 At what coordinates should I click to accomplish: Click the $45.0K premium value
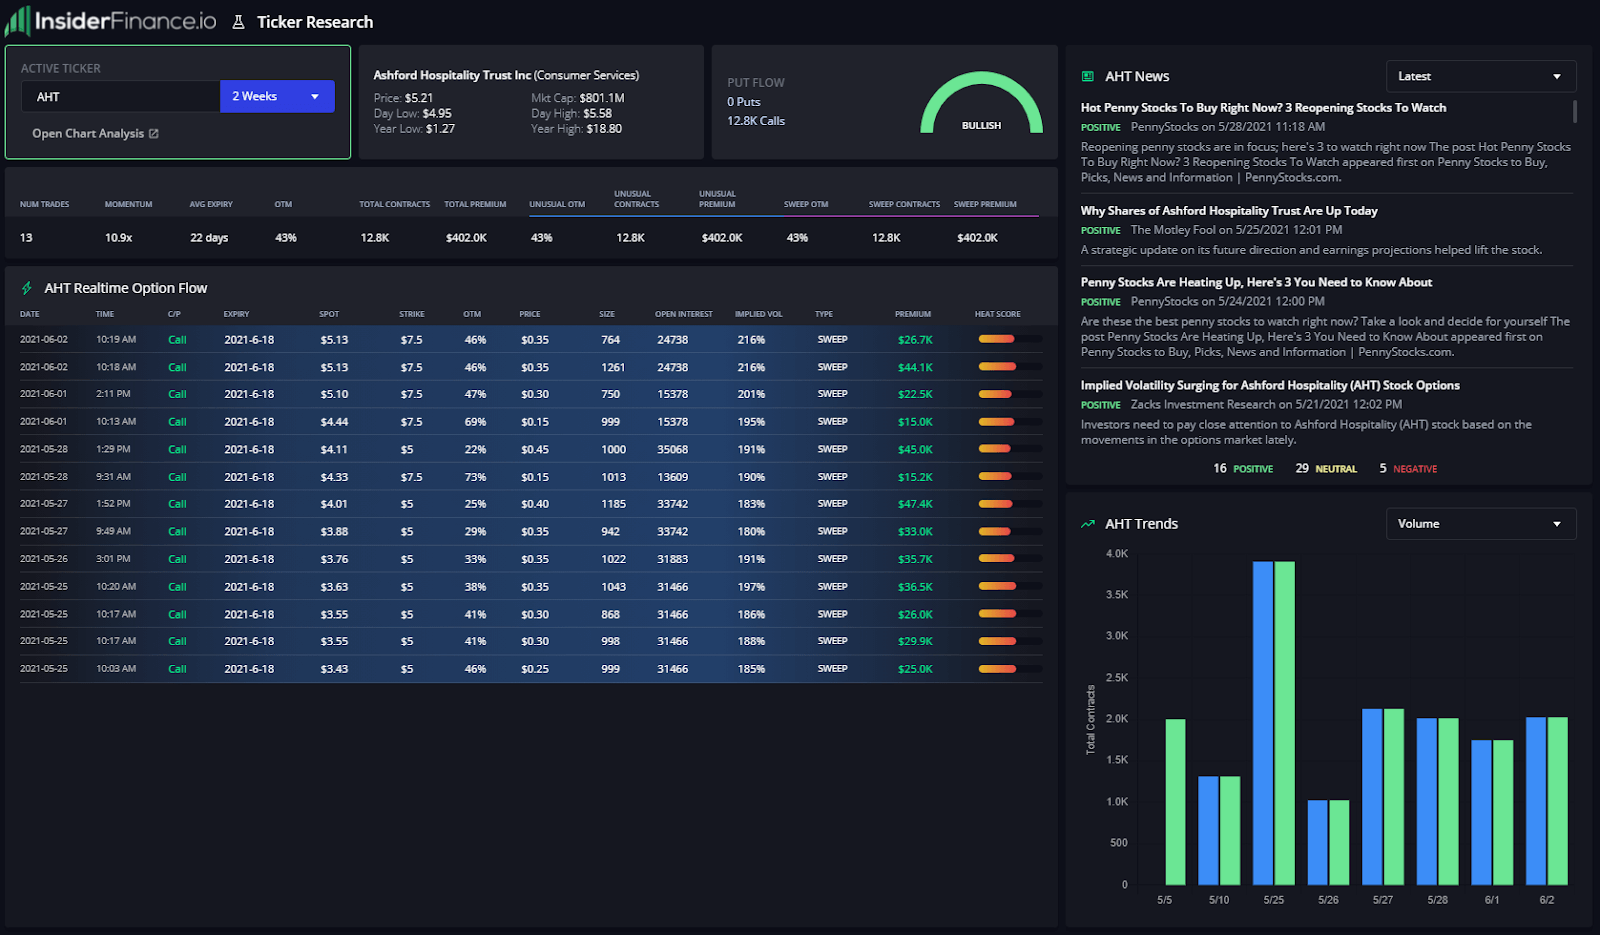click(915, 449)
